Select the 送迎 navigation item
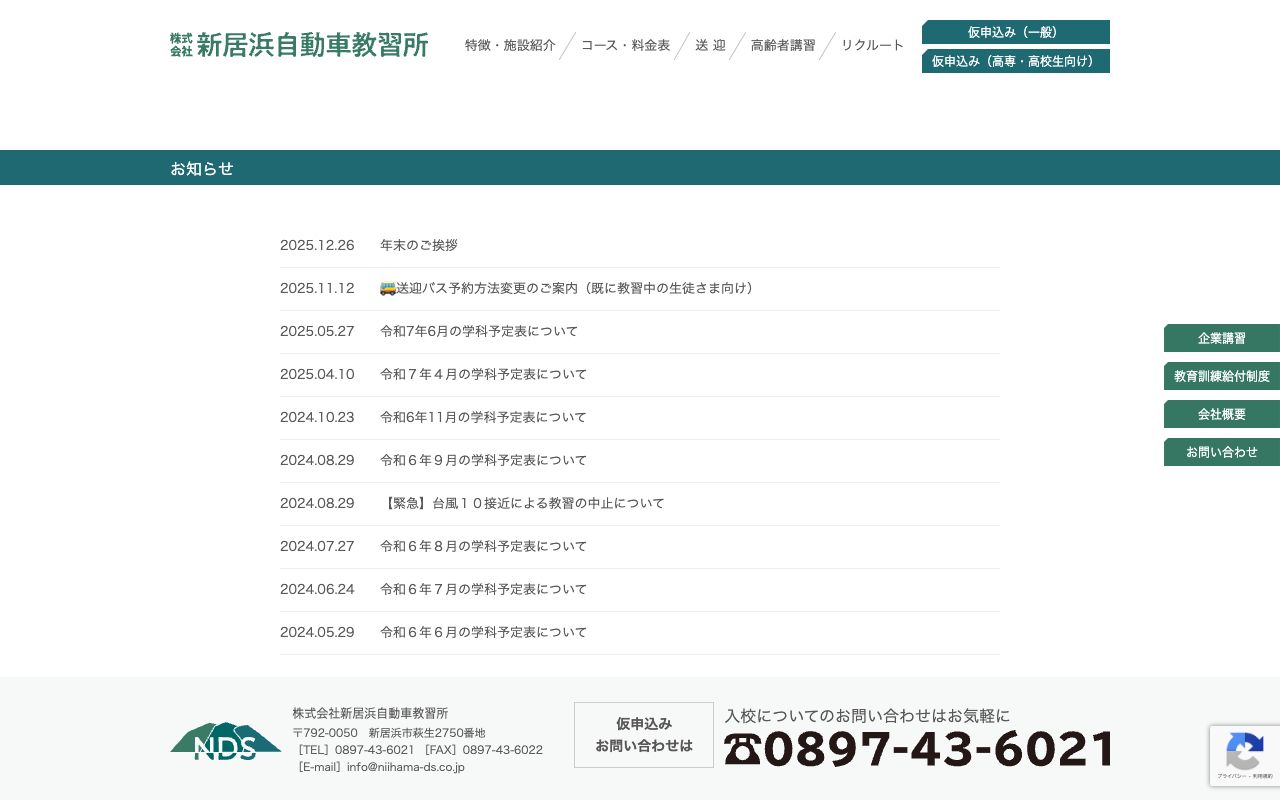 pos(710,45)
